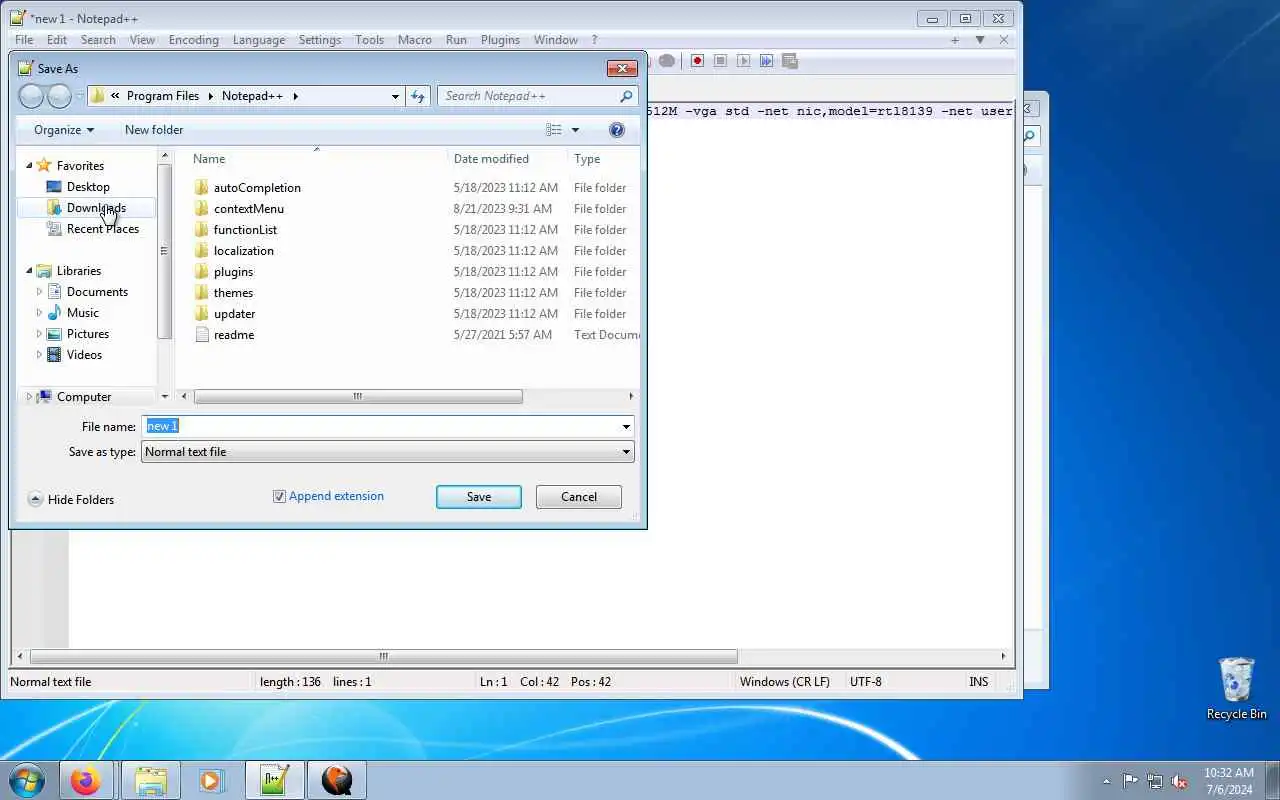Click the UTF-8 encoding in the status bar

[866, 682]
